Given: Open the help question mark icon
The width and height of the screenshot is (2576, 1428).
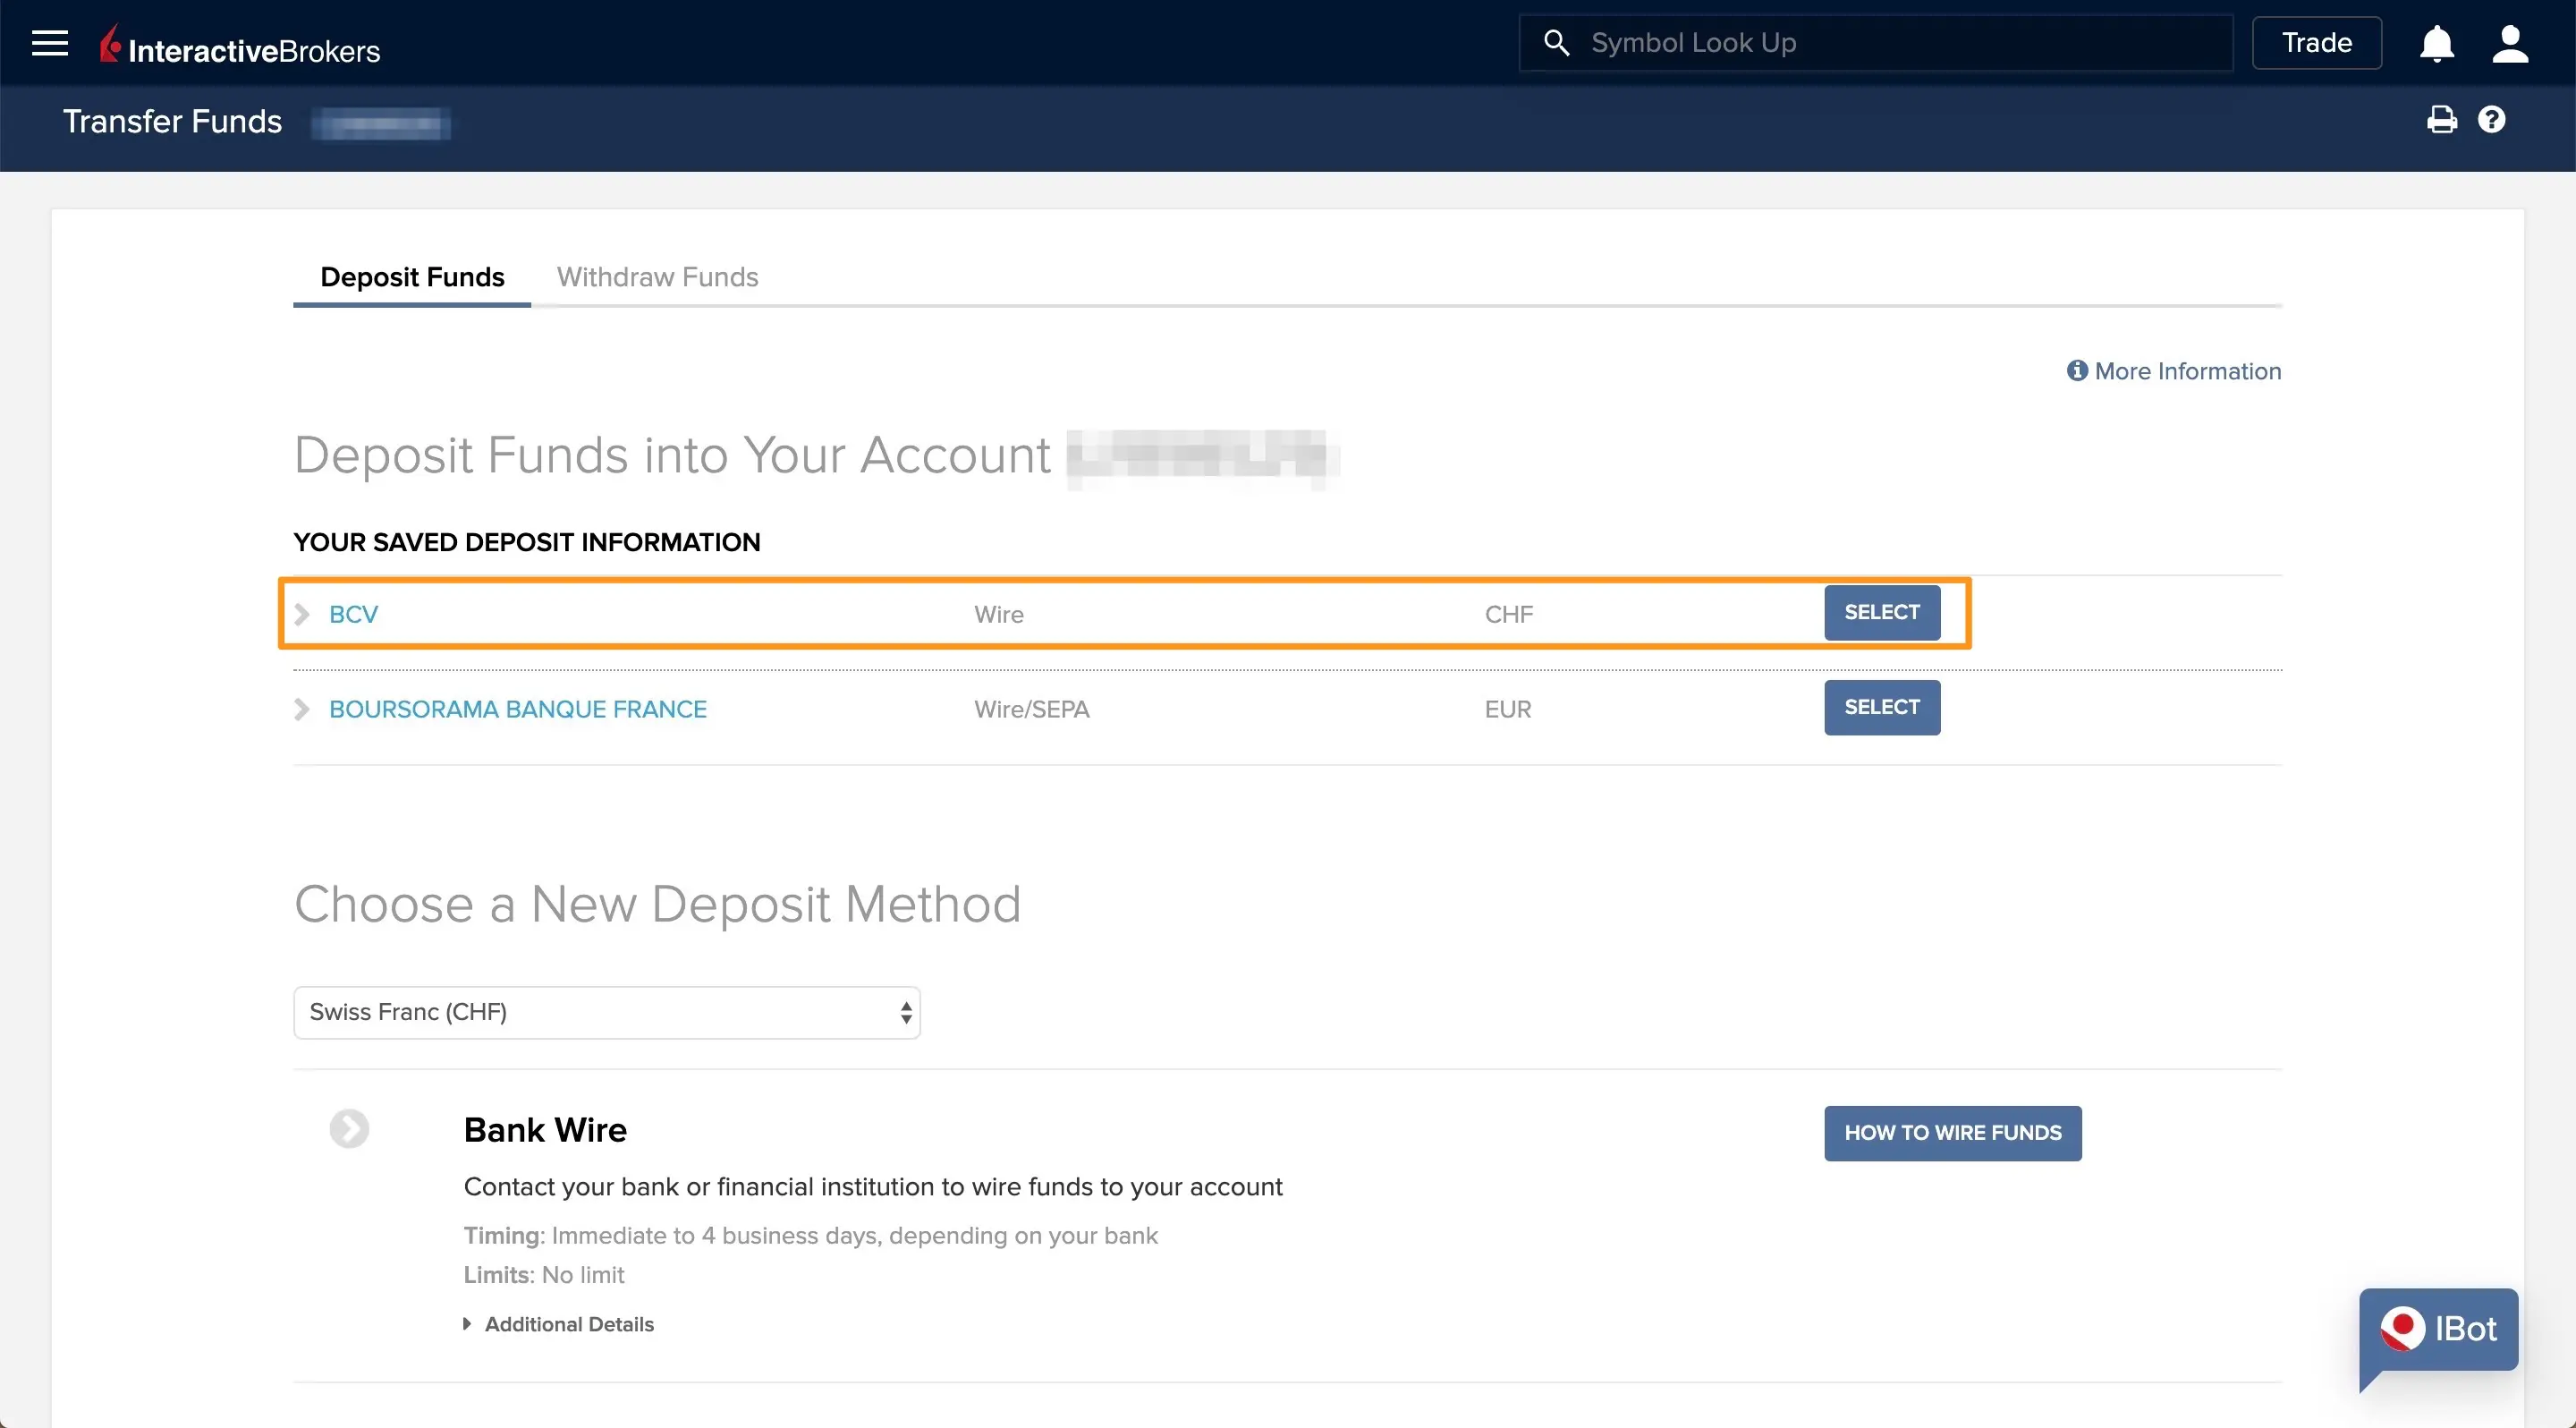Looking at the screenshot, I should point(2491,120).
